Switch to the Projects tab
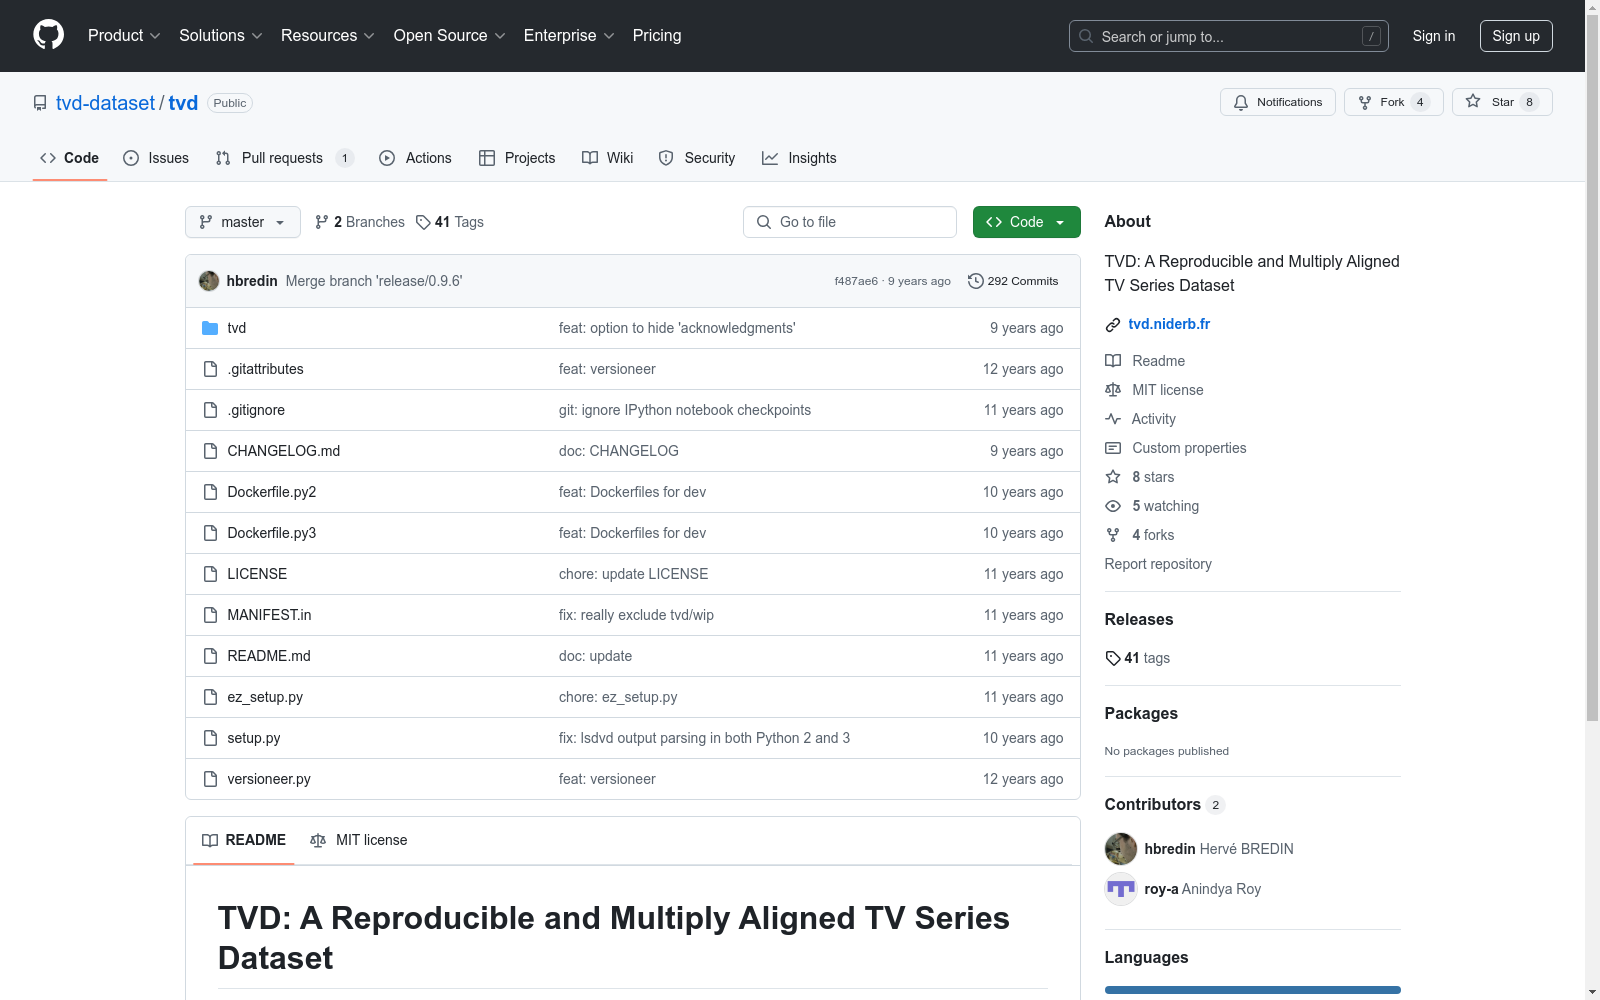Viewport: 1600px width, 1000px height. (517, 158)
